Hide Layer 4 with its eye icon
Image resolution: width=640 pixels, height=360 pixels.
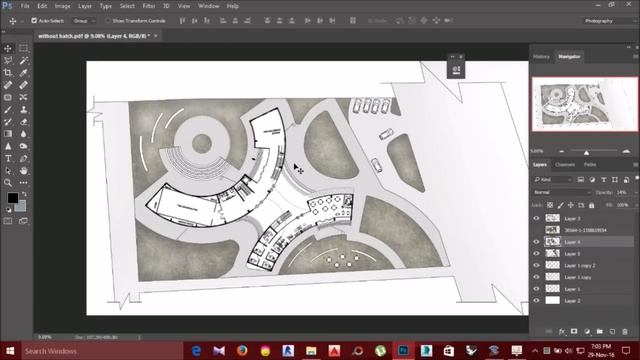(x=536, y=242)
